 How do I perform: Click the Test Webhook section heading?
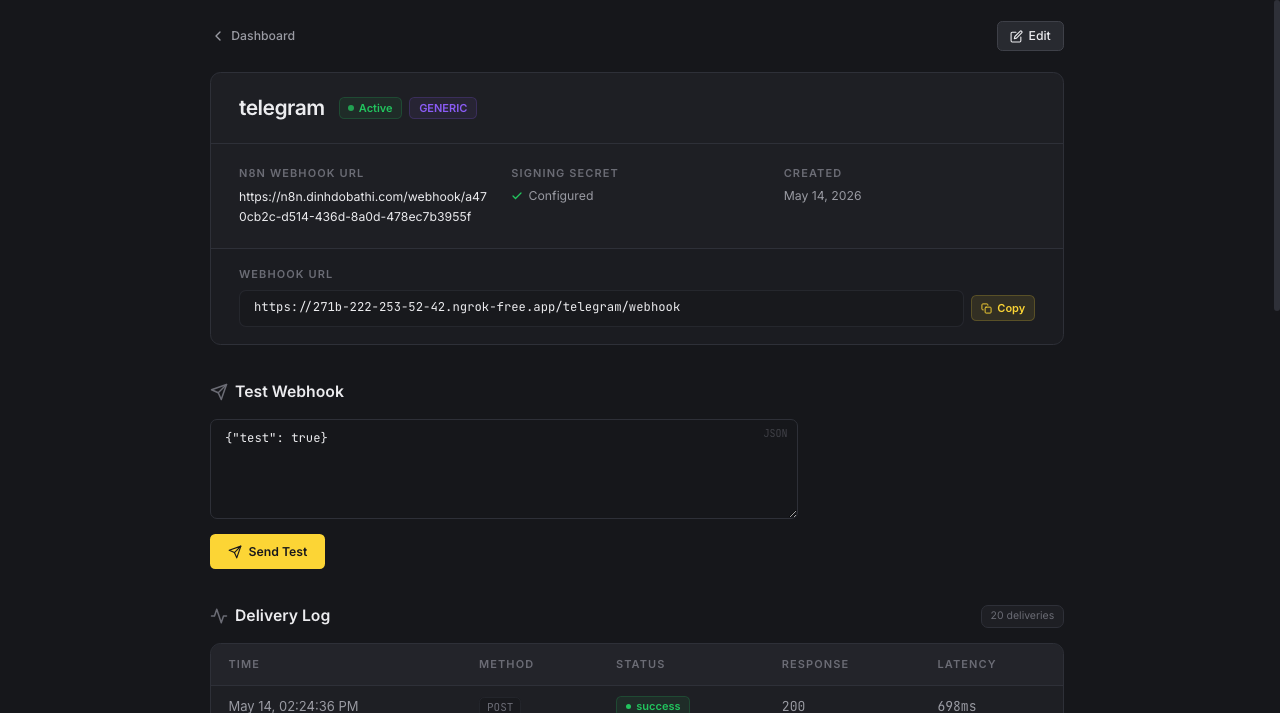(289, 392)
